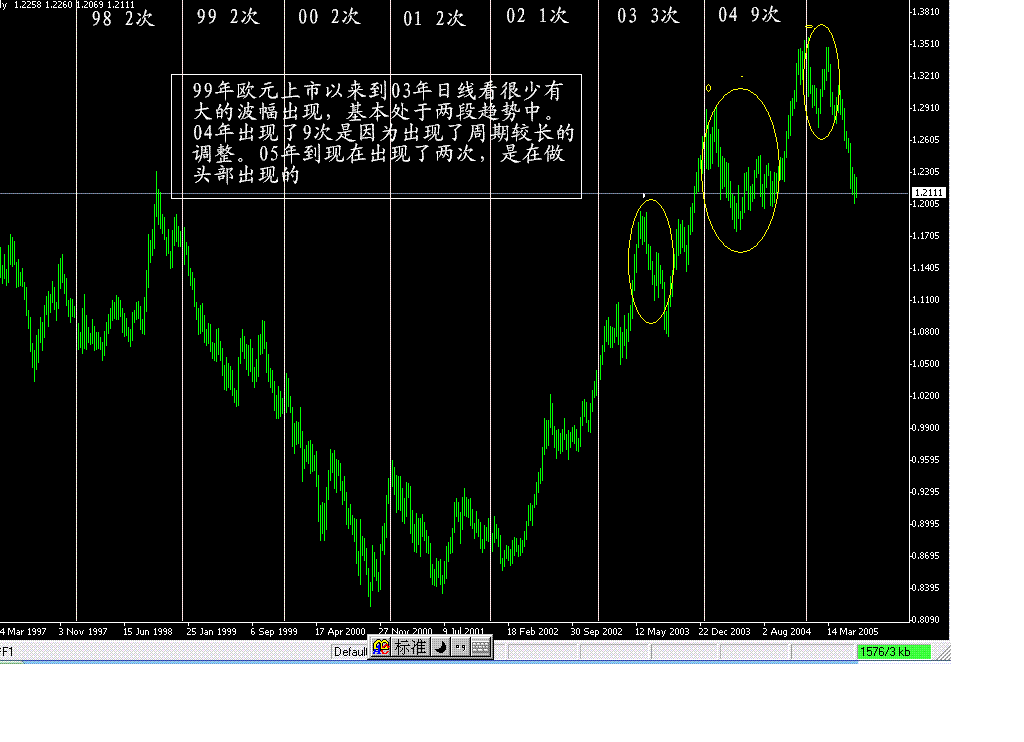Screen dimensions: 1024x742
Task: Select the 04 9次 year label
Action: [749, 14]
